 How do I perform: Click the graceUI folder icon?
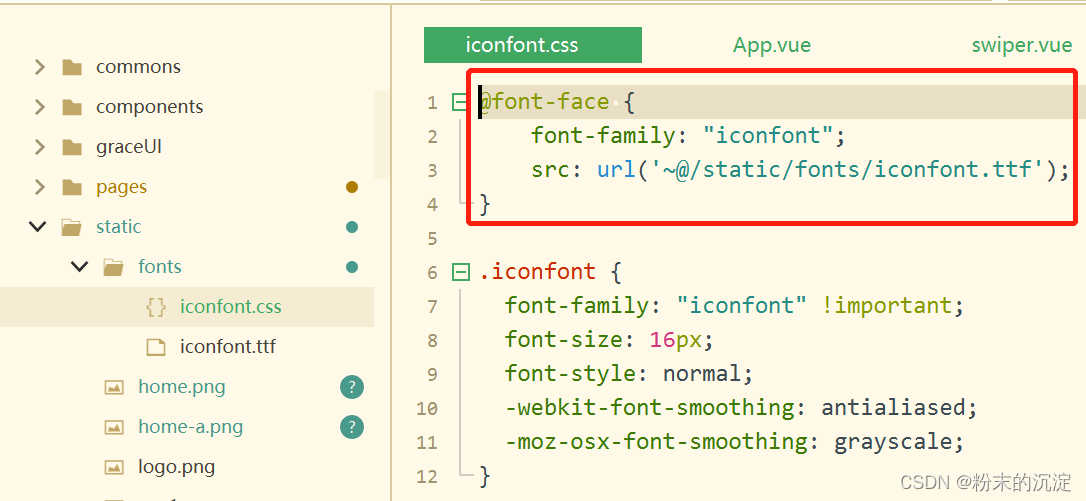coord(71,148)
